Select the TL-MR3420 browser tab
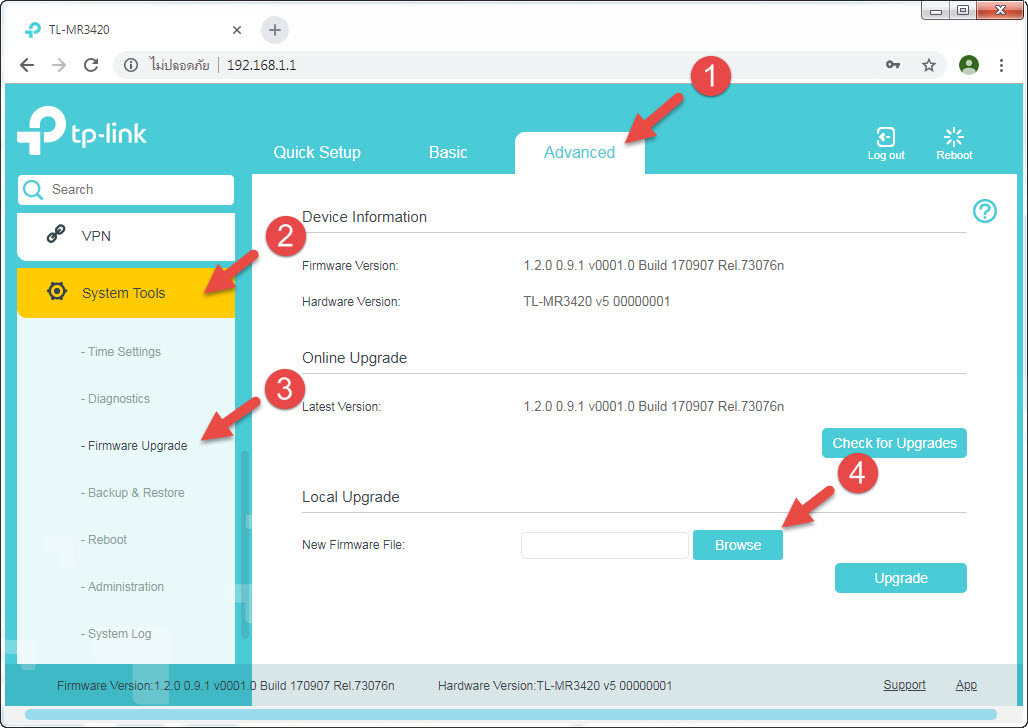This screenshot has width=1028, height=728. click(134, 30)
